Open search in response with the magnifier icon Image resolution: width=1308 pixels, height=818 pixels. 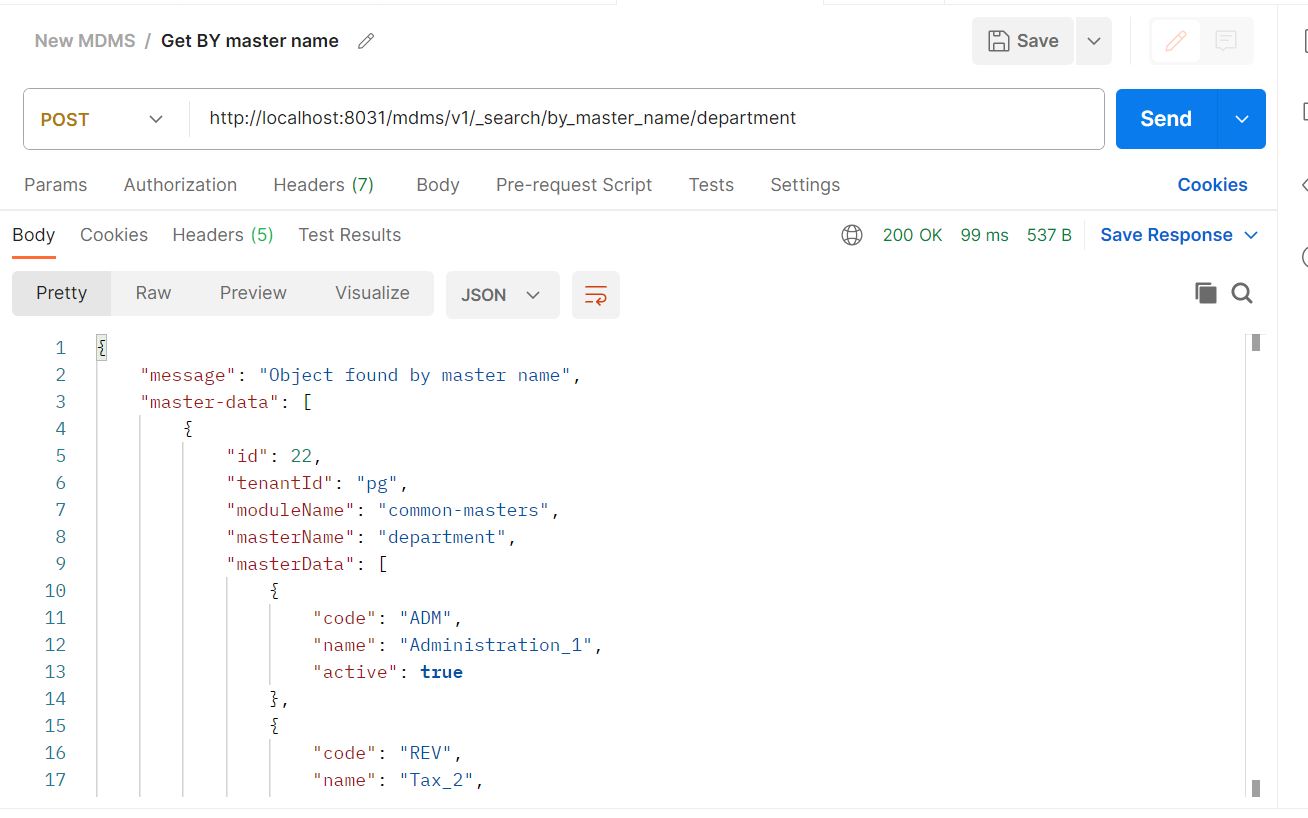(x=1241, y=293)
